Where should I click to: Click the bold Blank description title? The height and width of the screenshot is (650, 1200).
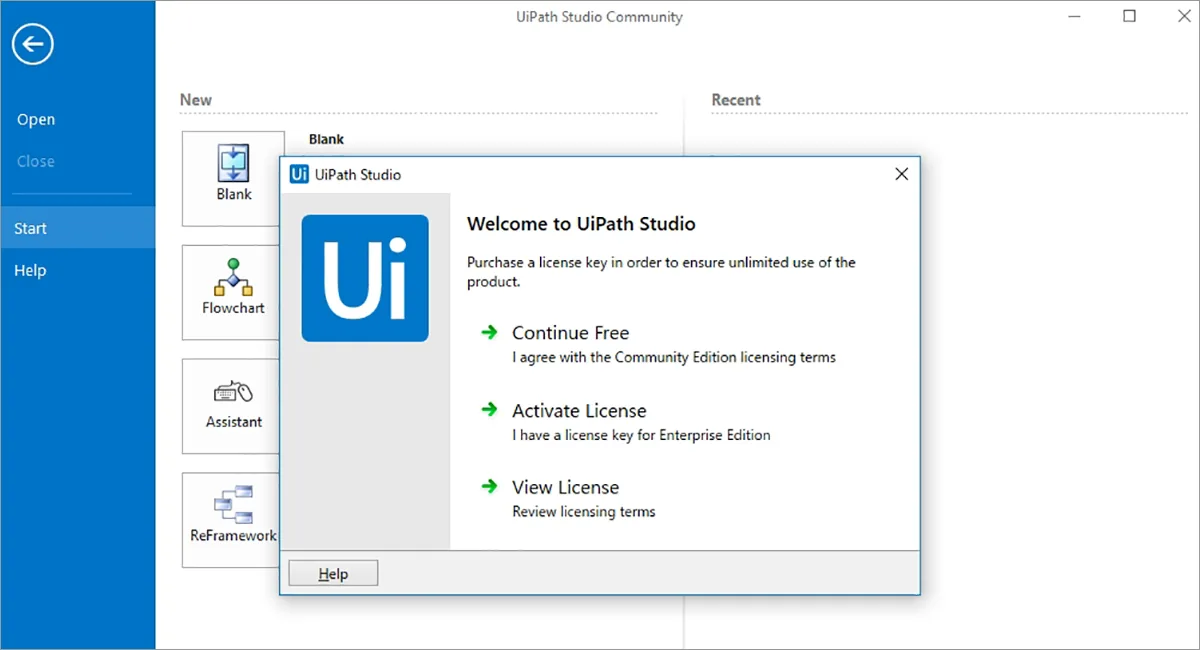[326, 139]
